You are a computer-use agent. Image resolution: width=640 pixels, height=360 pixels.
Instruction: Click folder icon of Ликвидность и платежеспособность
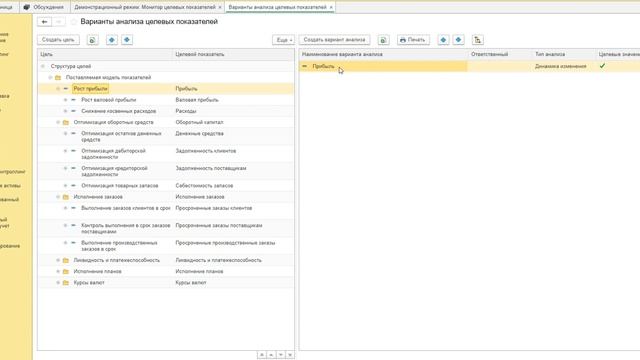66,260
